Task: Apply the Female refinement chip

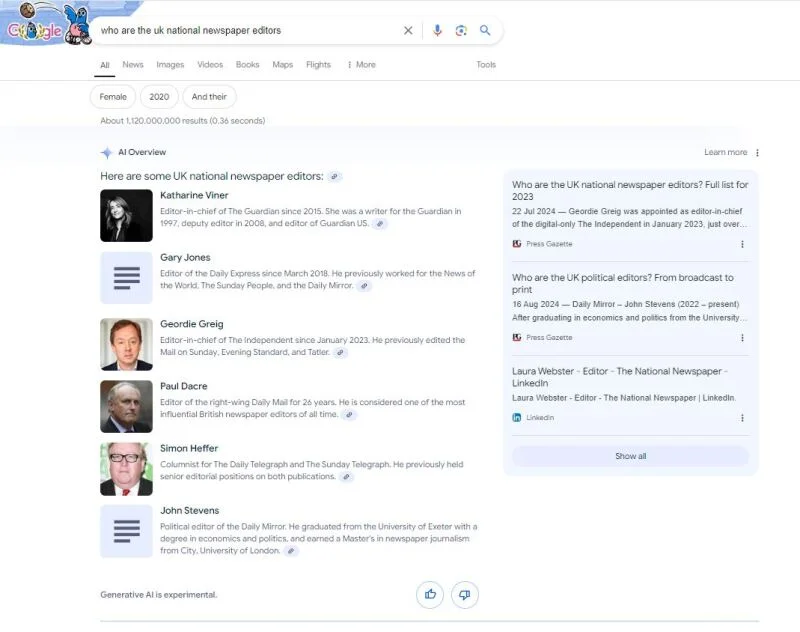Action: point(113,97)
